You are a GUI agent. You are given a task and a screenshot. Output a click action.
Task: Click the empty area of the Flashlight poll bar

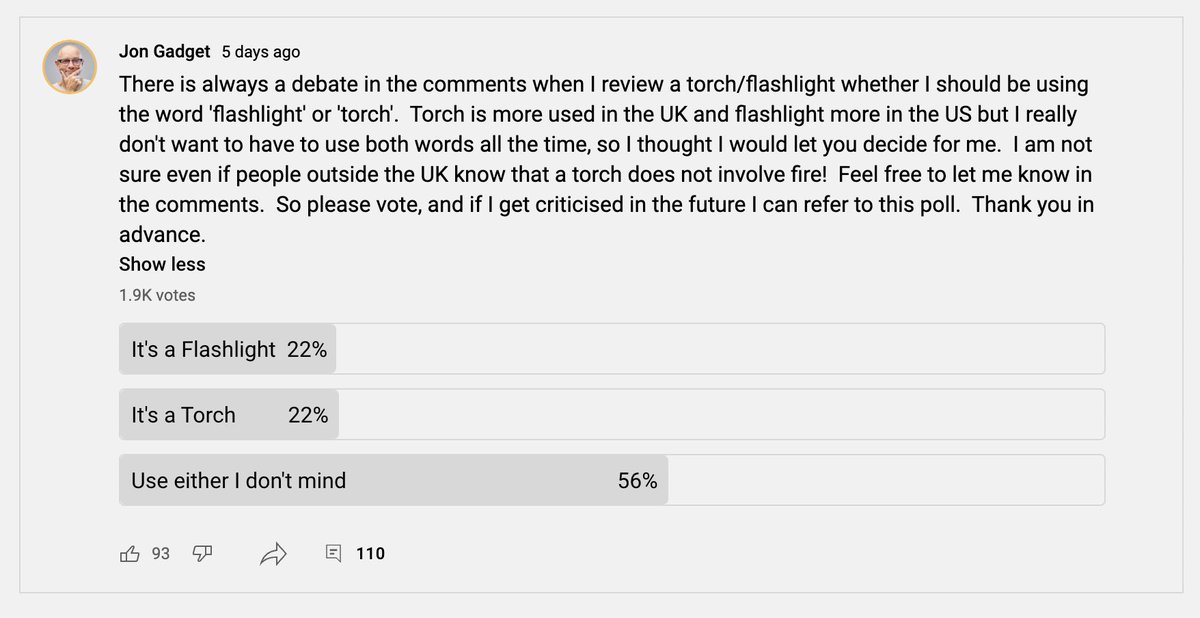pyautogui.click(x=720, y=349)
